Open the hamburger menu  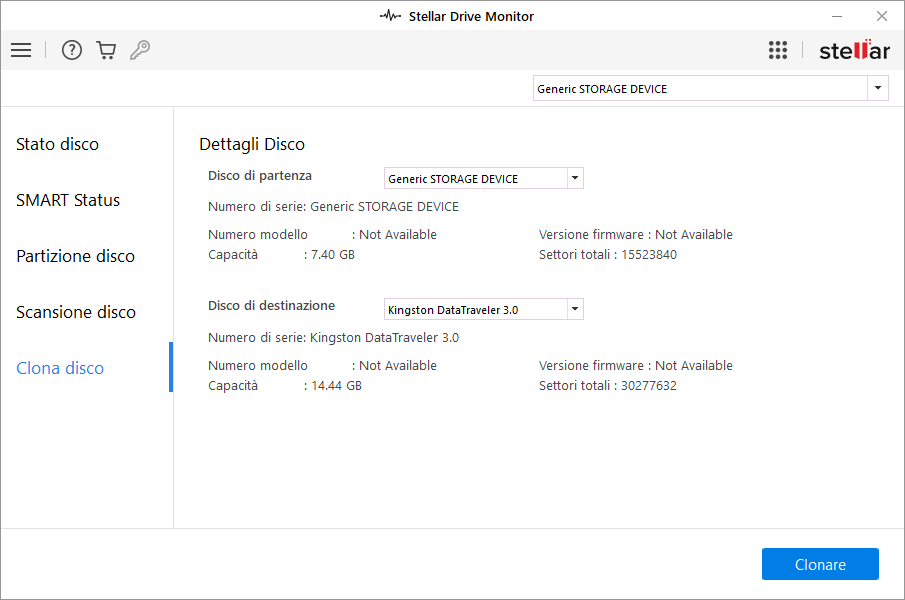(21, 50)
